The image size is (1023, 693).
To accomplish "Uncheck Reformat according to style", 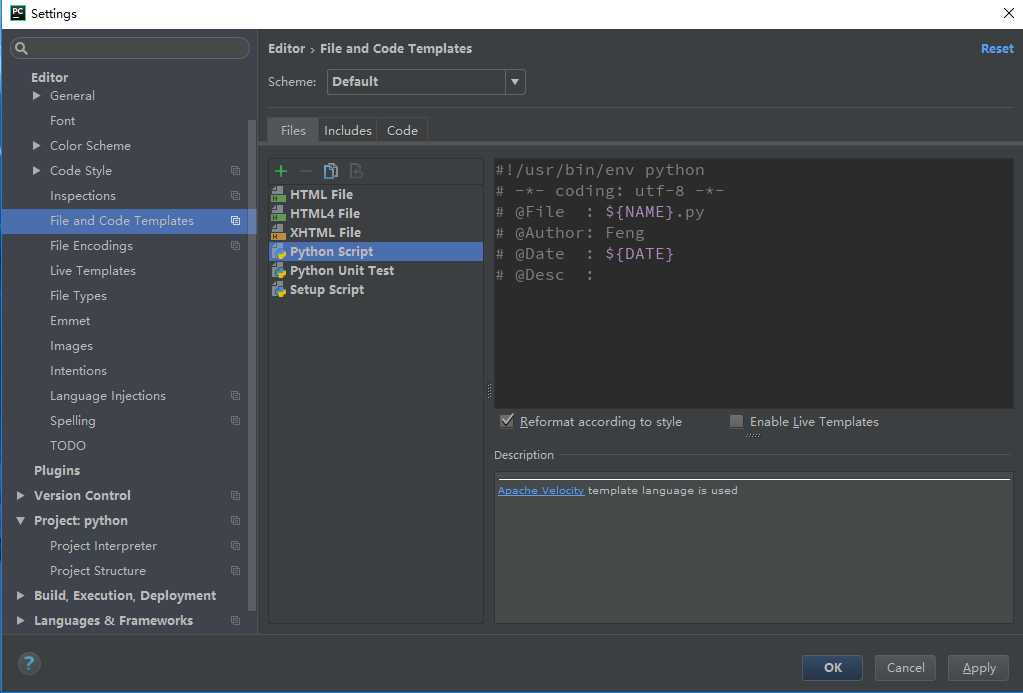I will [506, 421].
